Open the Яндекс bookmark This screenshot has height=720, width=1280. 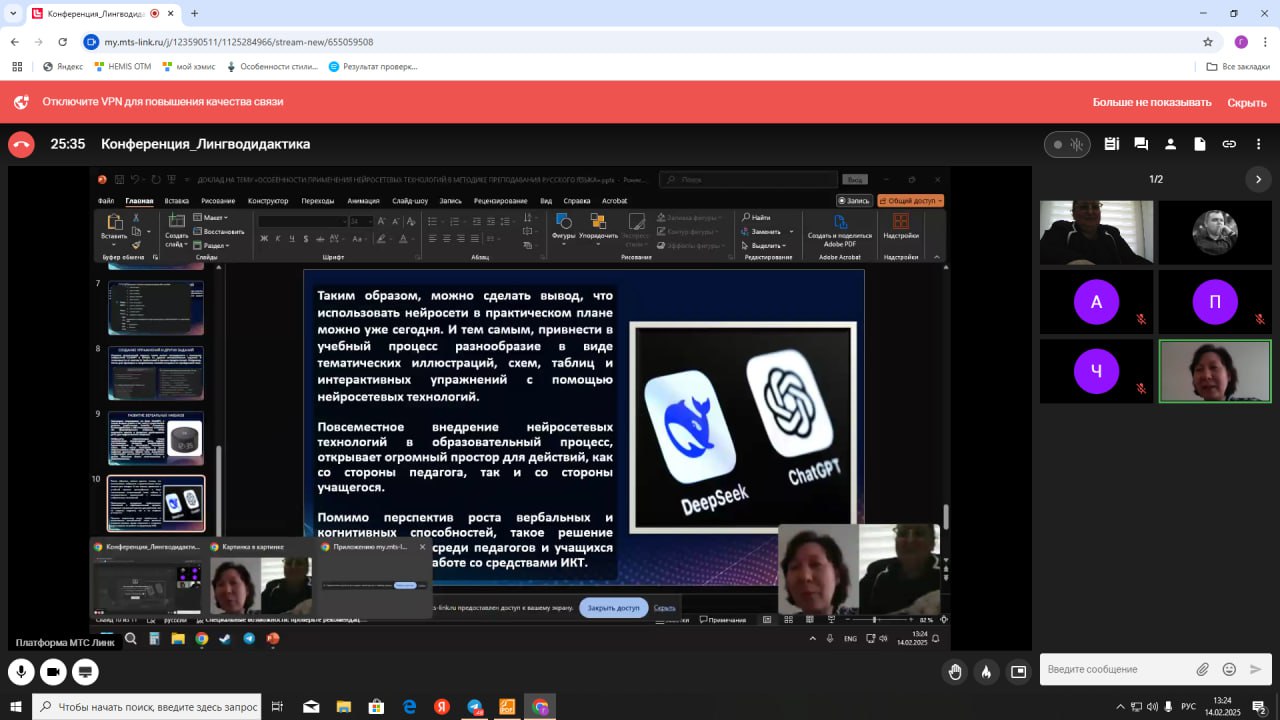[x=63, y=66]
